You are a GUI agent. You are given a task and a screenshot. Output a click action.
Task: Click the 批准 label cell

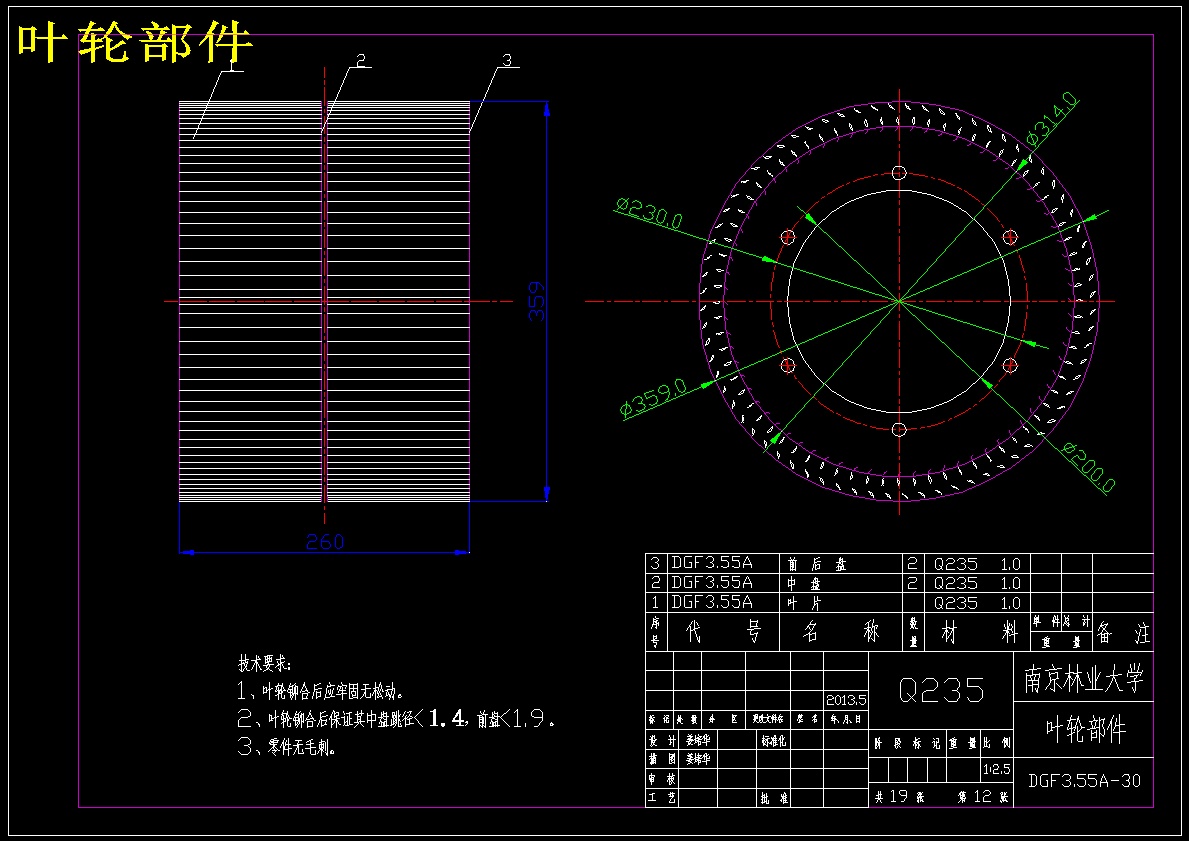(x=774, y=799)
